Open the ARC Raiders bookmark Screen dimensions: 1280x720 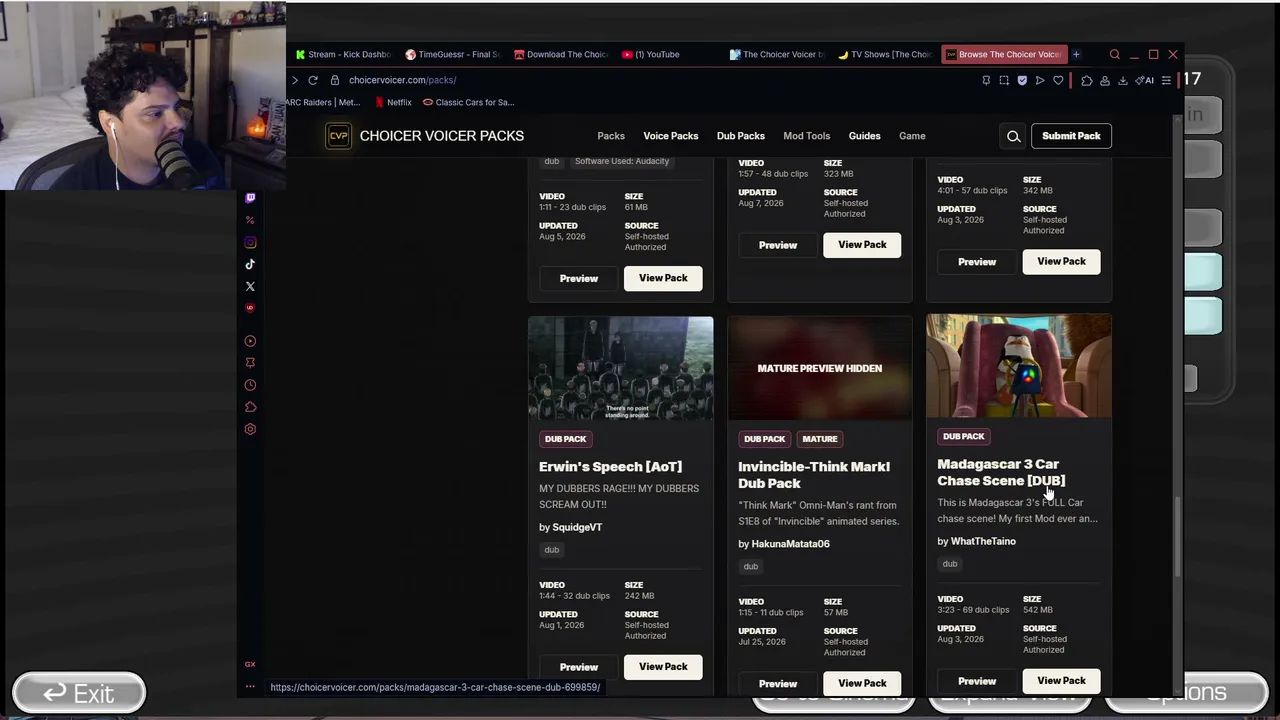click(323, 102)
